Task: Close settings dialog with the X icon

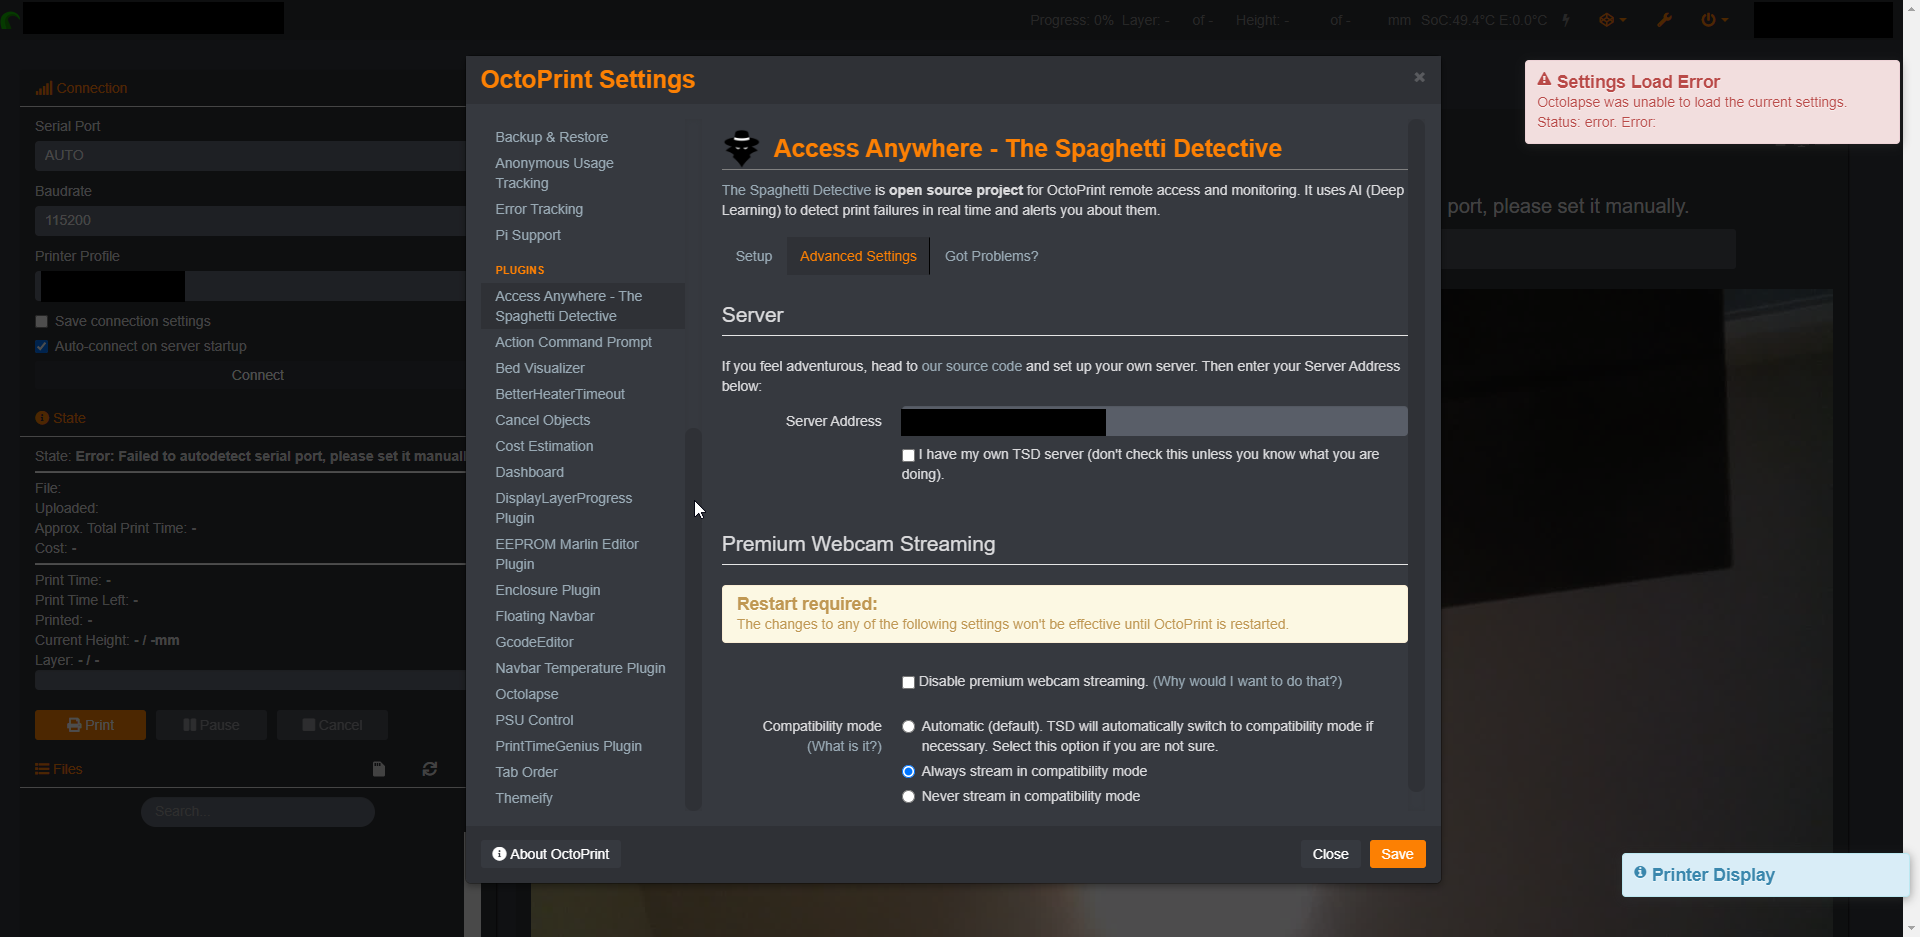Action: coord(1419,77)
